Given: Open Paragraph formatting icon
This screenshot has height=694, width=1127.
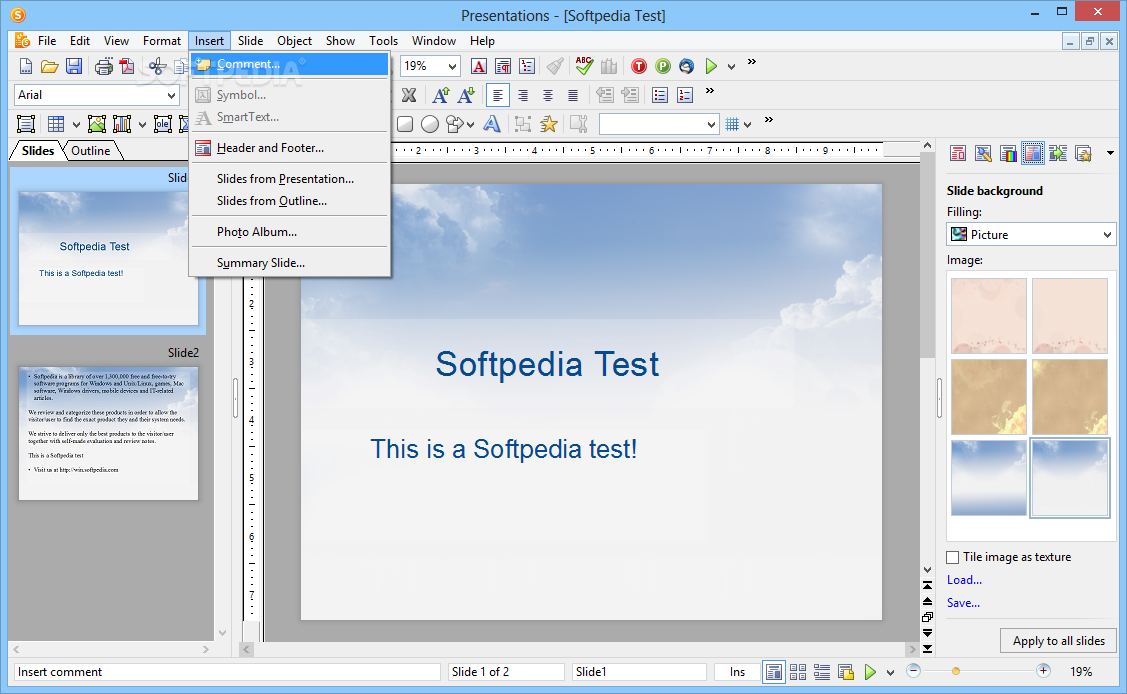Looking at the screenshot, I should 503,67.
